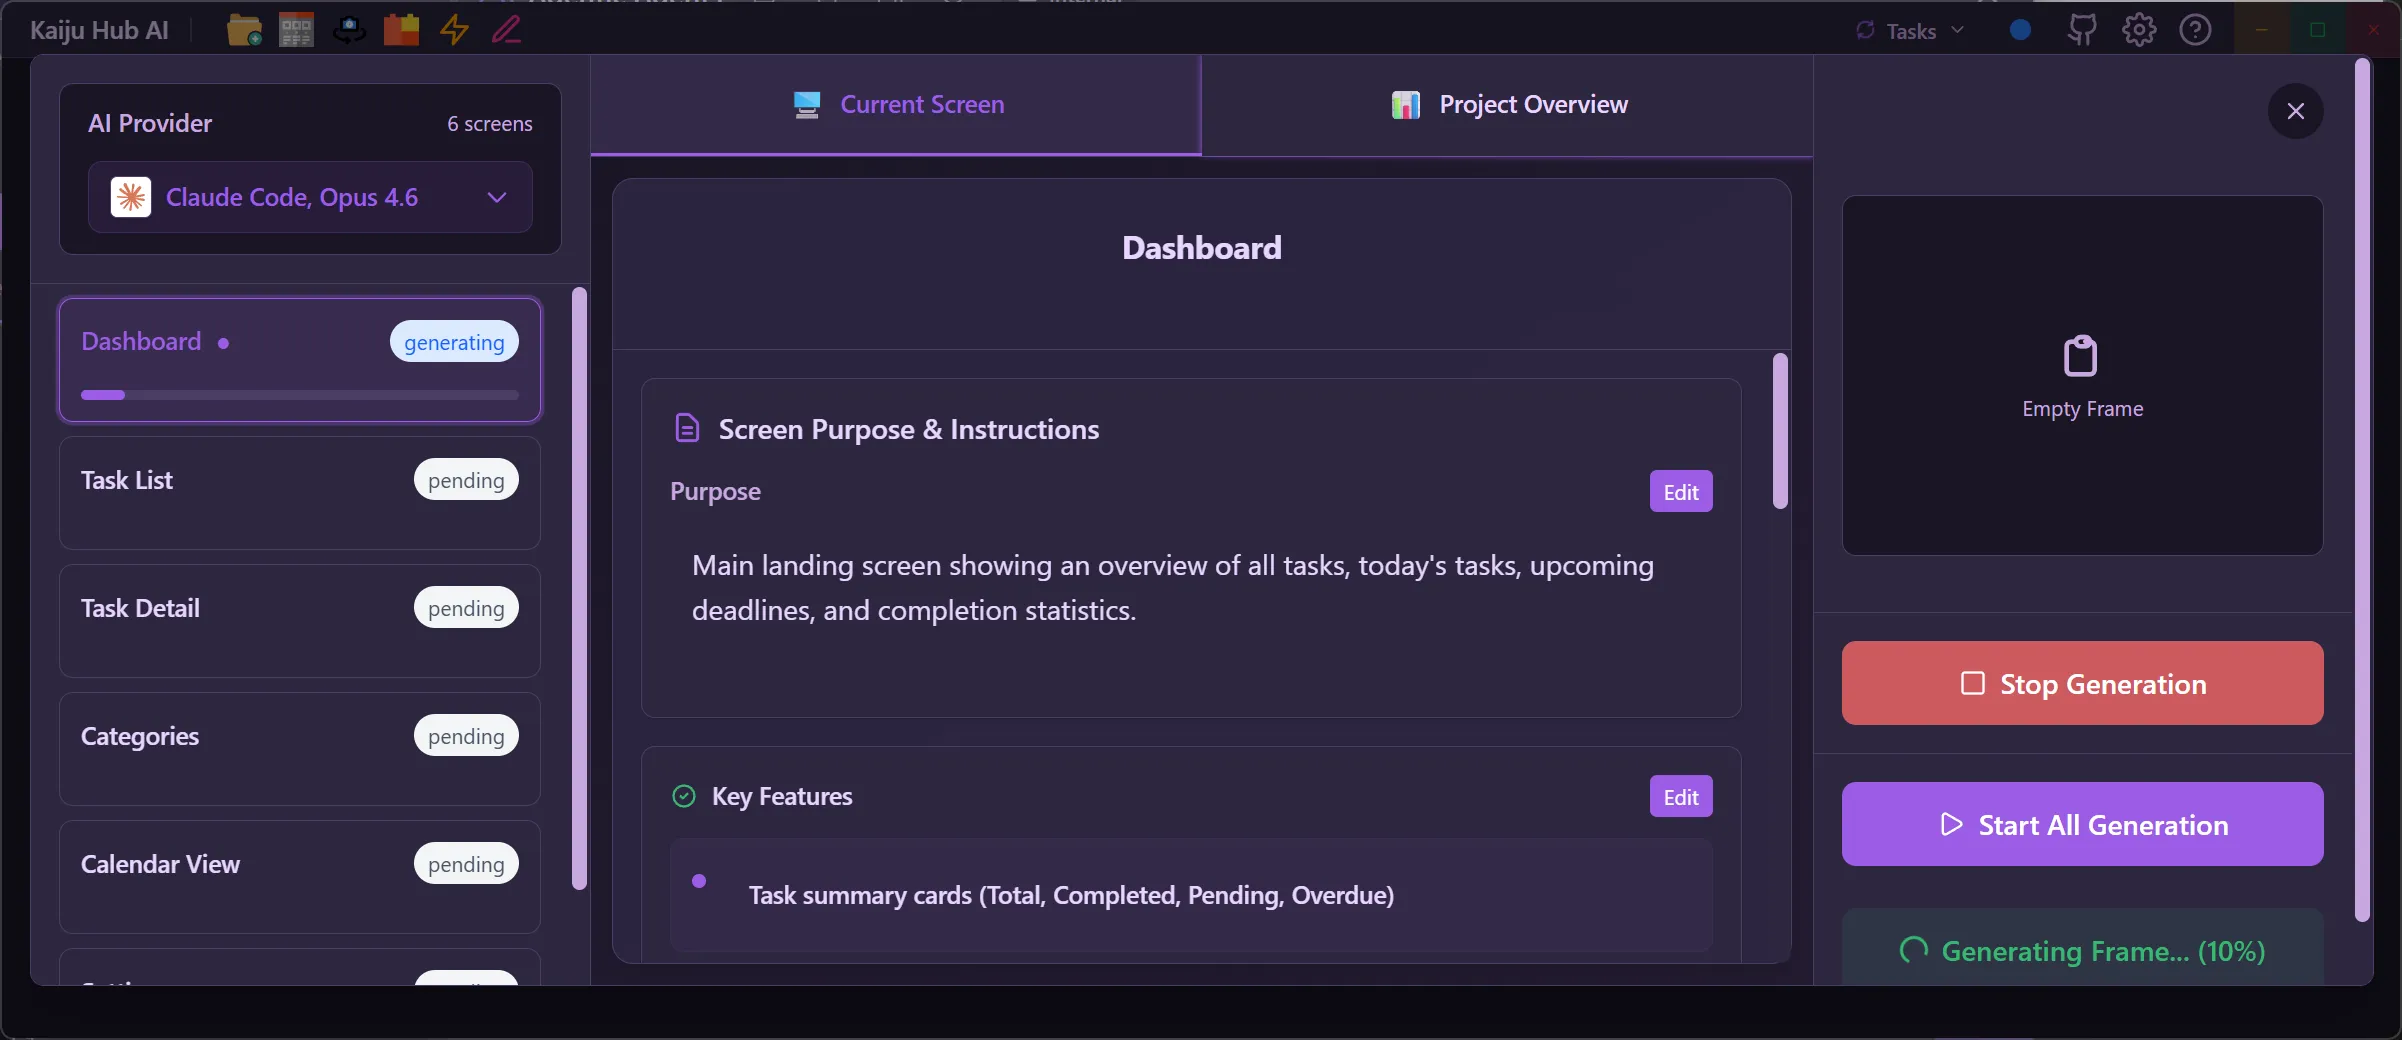2402x1040 pixels.
Task: Click the 'Kaiju Hub AI' app title
Action: click(99, 30)
